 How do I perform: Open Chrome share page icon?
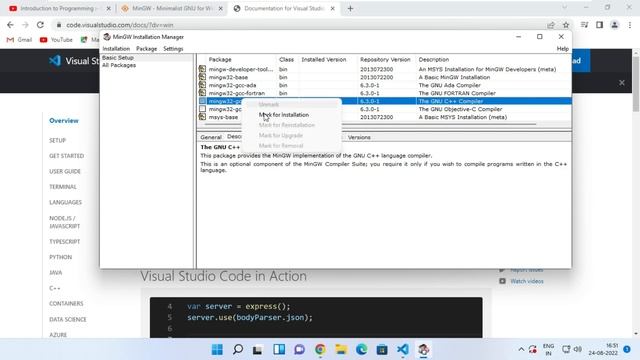point(551,25)
